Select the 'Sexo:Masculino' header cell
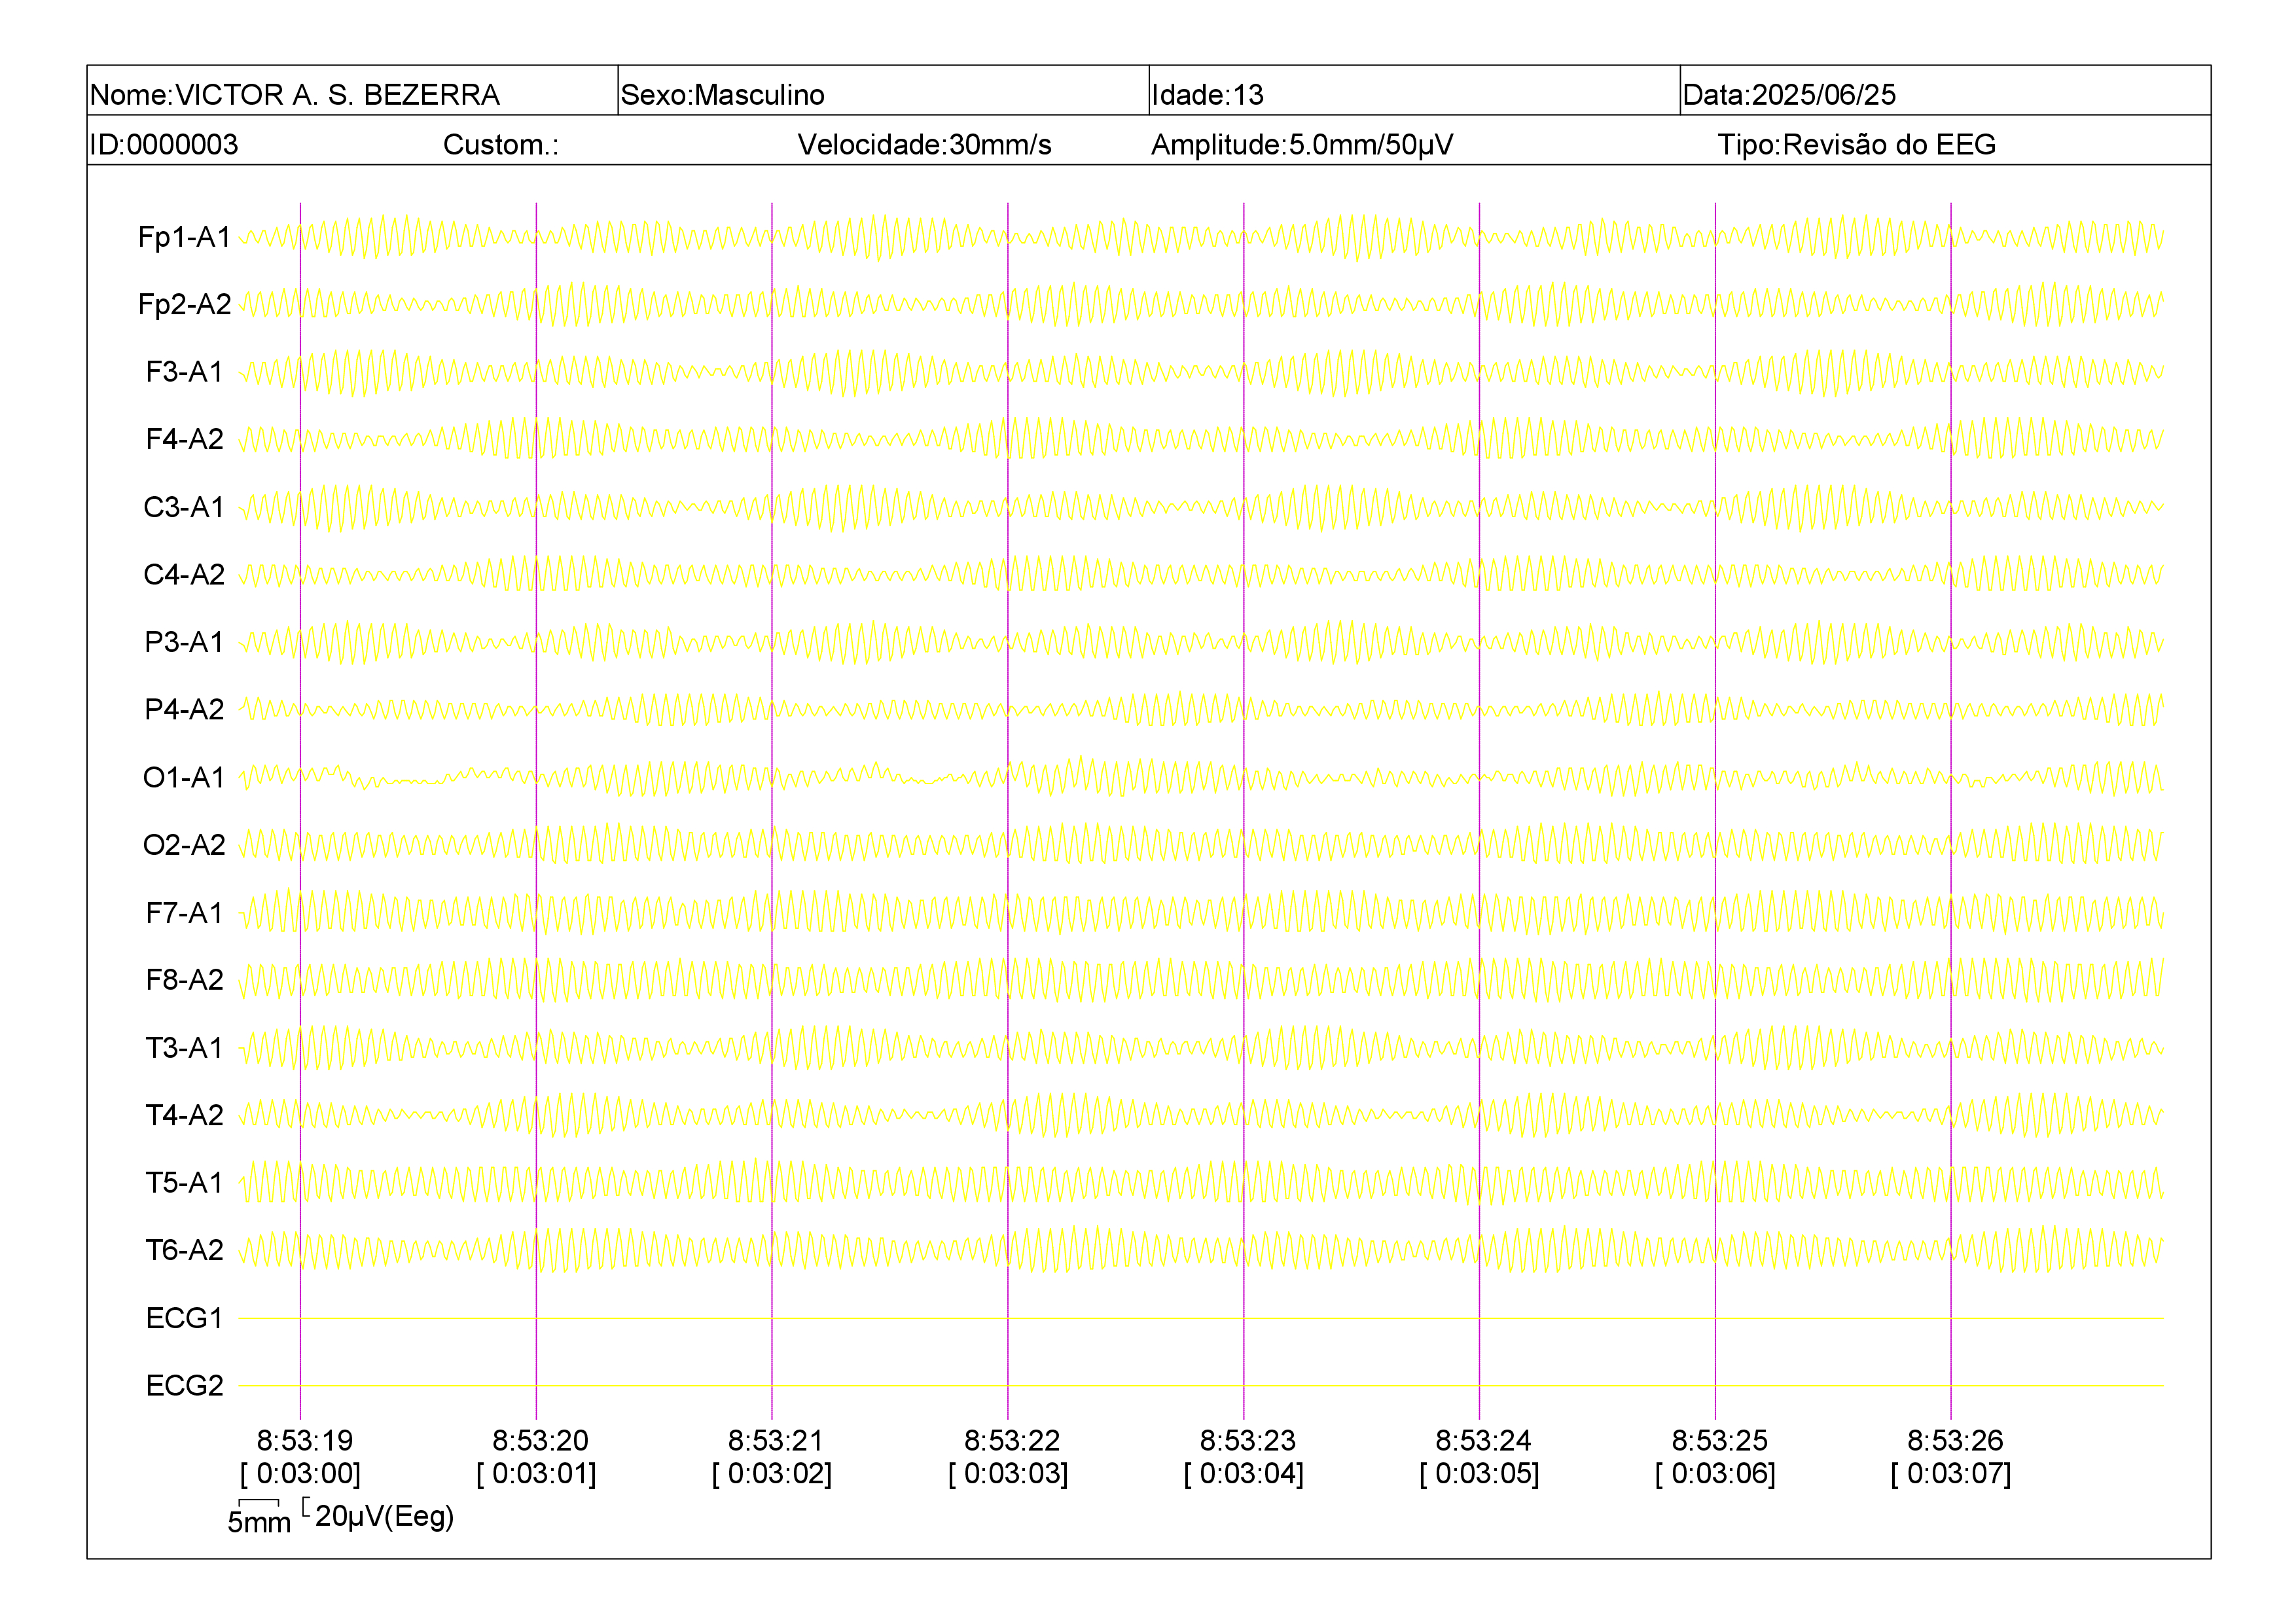This screenshot has width=2296, height=1624. click(x=883, y=91)
